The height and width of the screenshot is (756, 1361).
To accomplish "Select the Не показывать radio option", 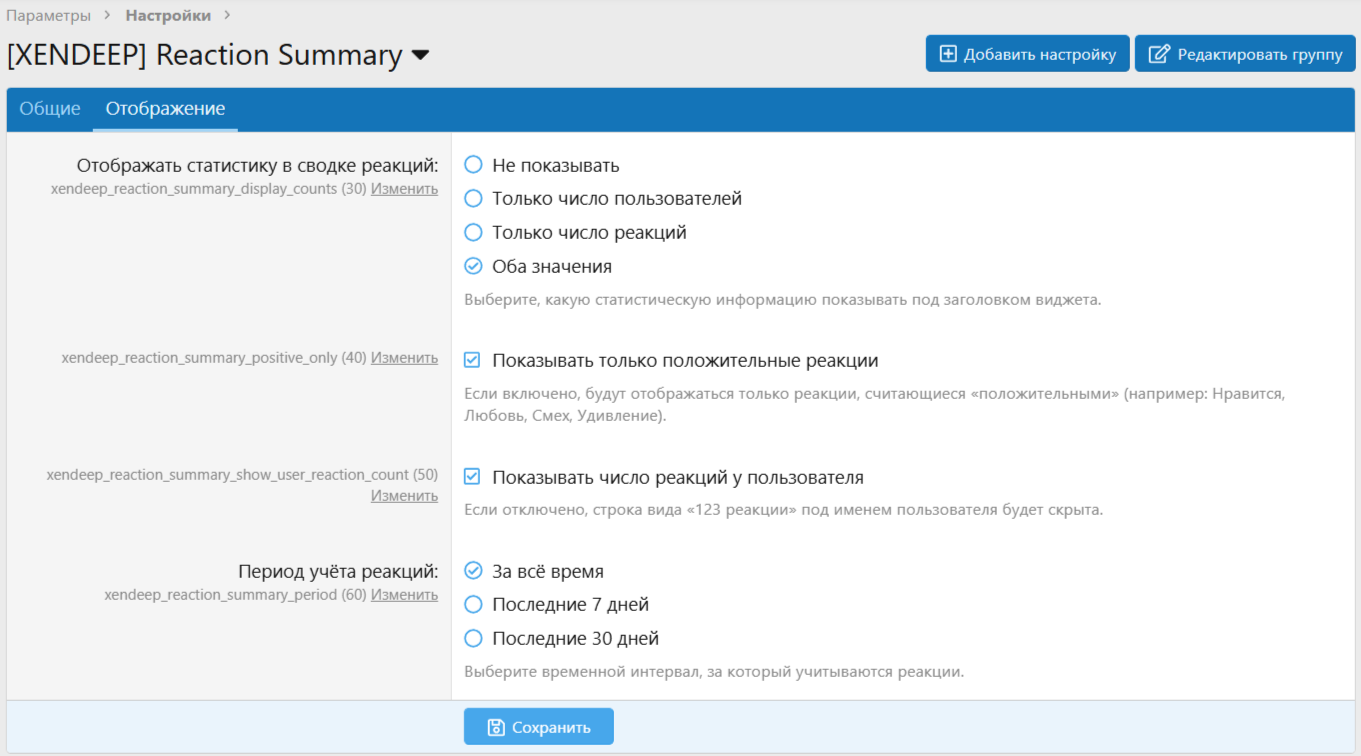I will 474,165.
